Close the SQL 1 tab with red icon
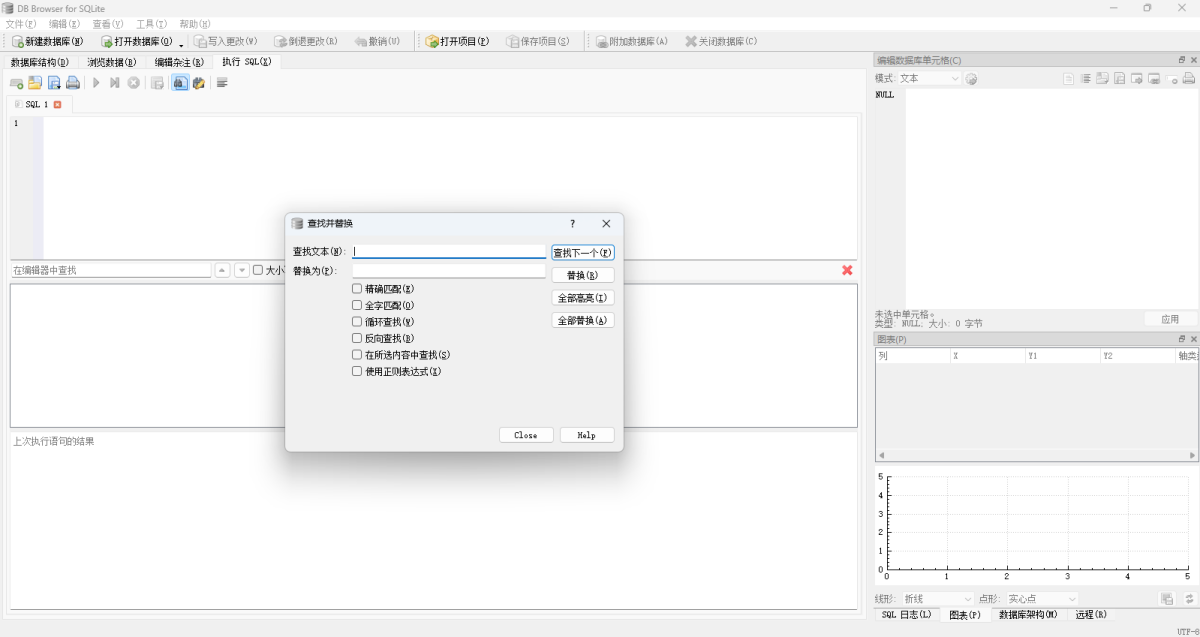This screenshot has width=1200, height=637. click(x=58, y=104)
